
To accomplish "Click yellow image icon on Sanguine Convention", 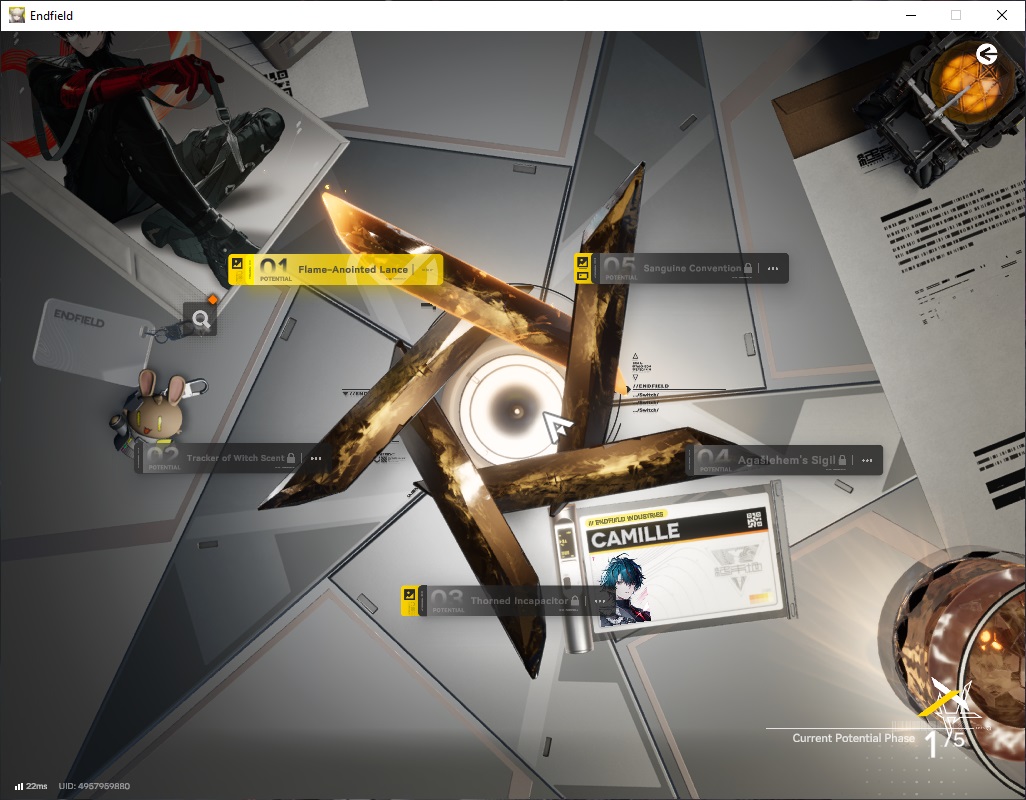I will [582, 262].
